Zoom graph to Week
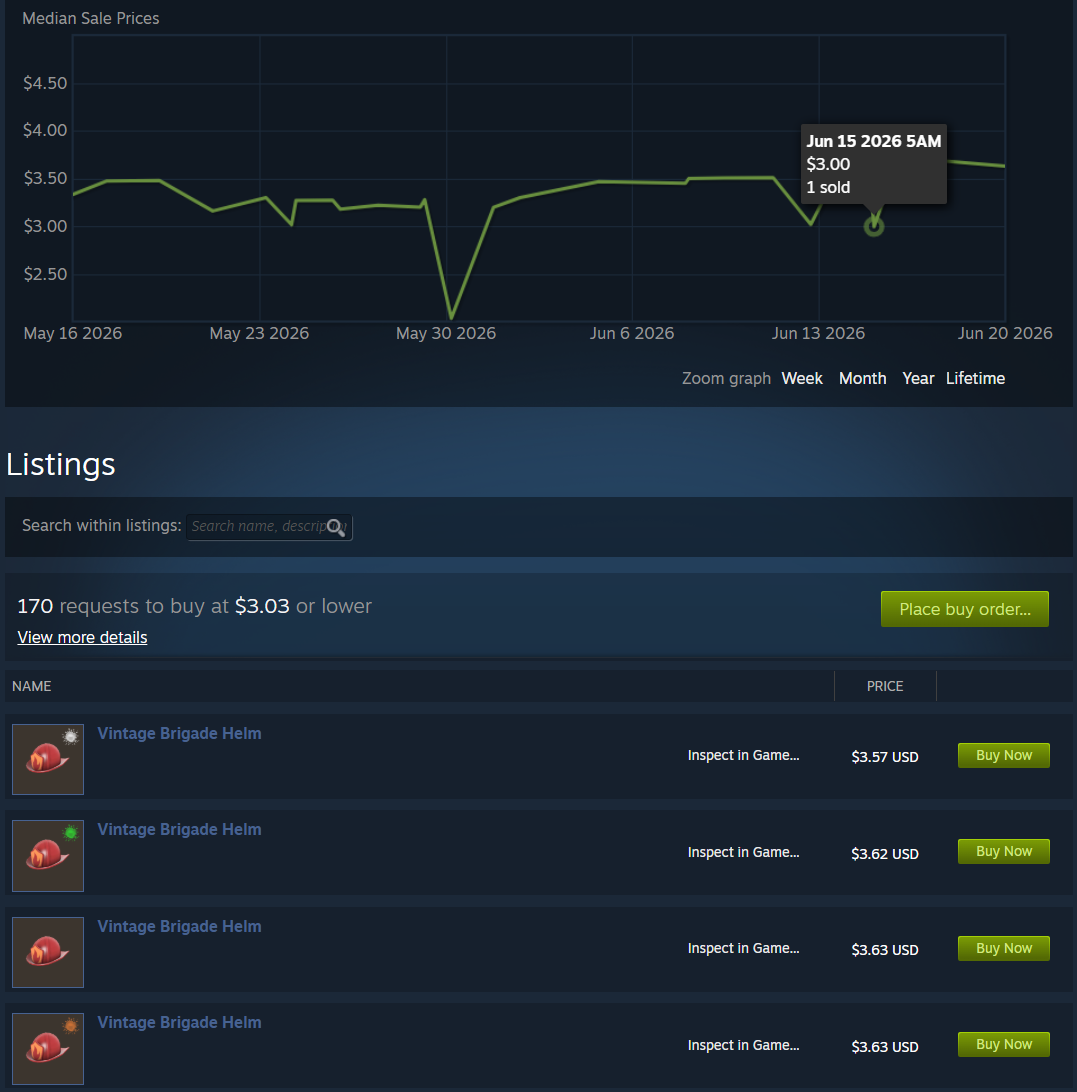1077x1092 pixels. coord(802,378)
